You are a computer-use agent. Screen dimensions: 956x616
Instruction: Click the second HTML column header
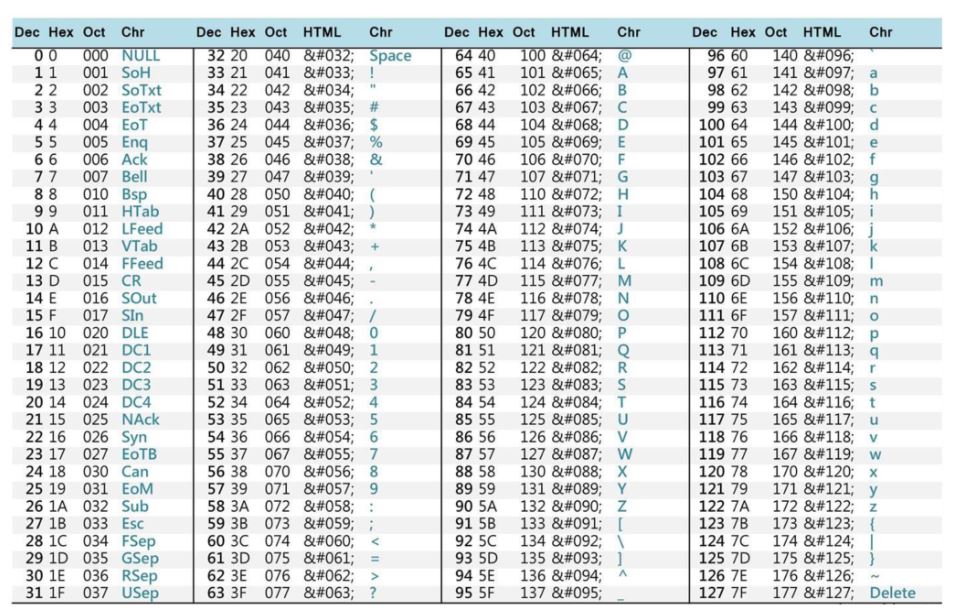pos(570,32)
